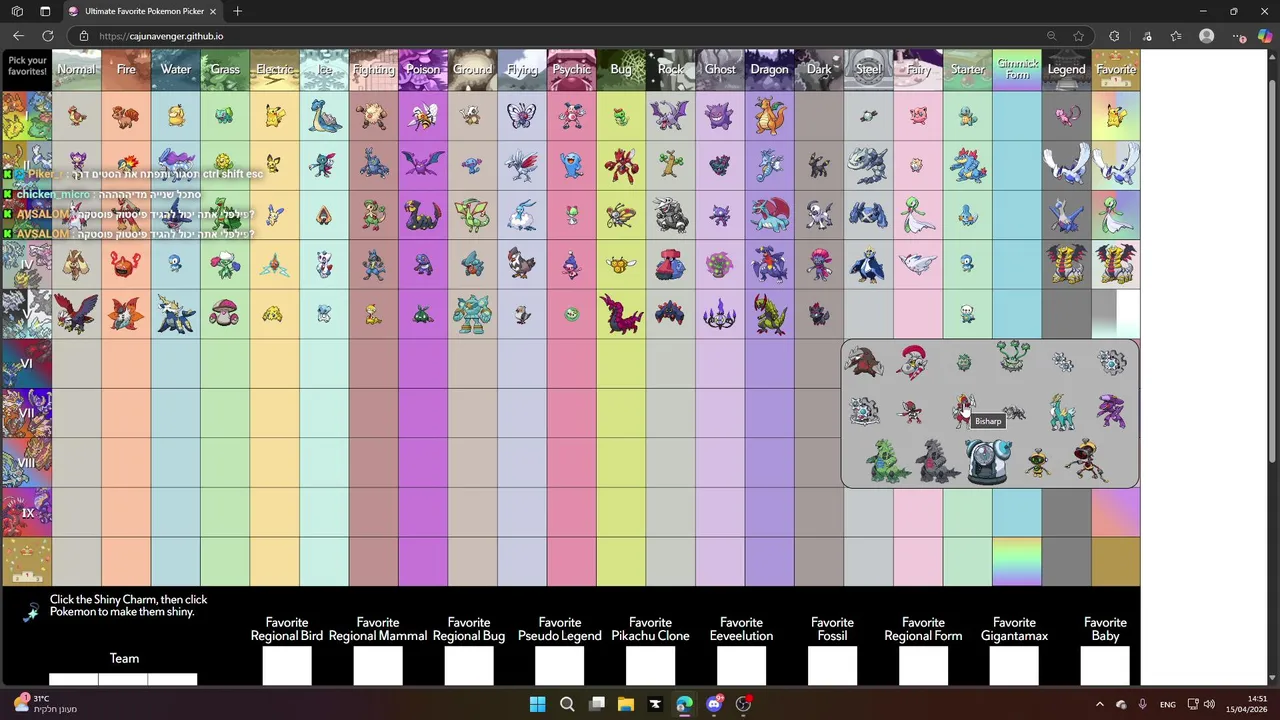The height and width of the screenshot is (720, 1280).
Task: Select Metagross in the Steel column
Action: pos(868,214)
